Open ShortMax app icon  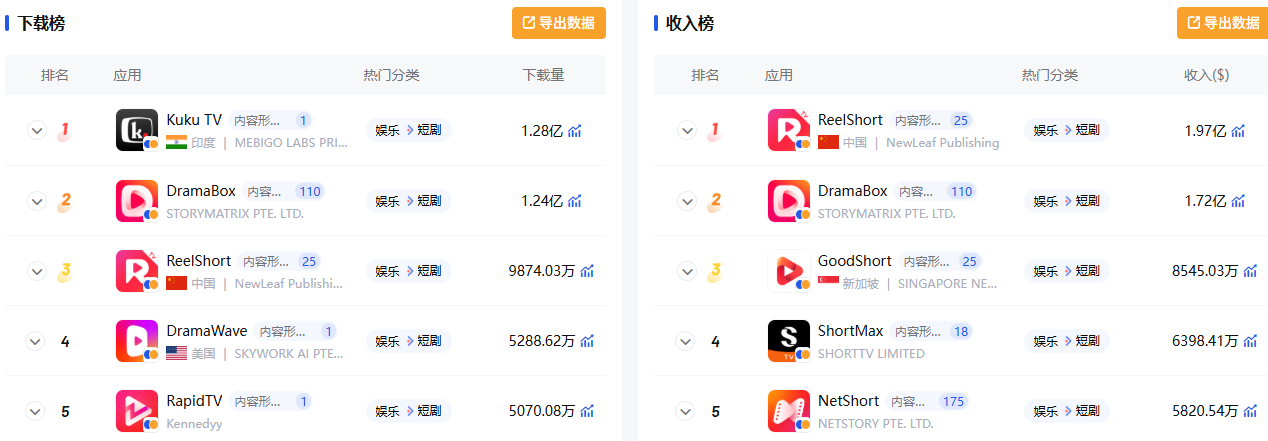pyautogui.click(x=789, y=341)
